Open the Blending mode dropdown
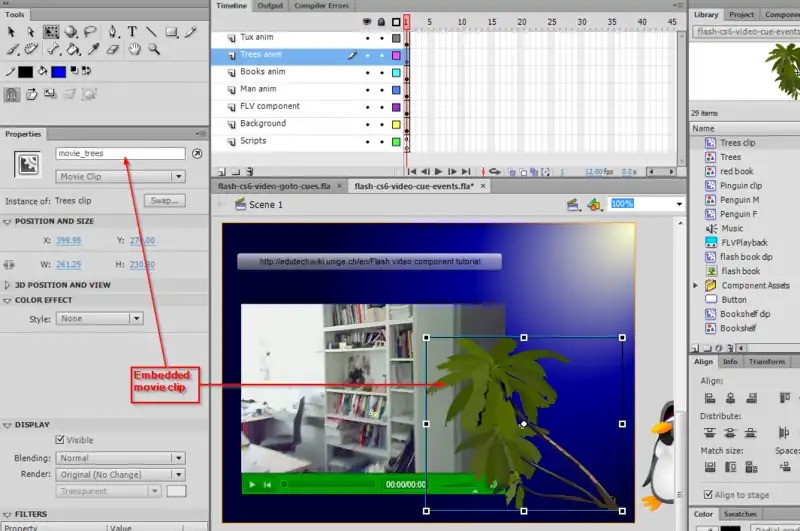Viewport: 800px width, 531px height. (121, 458)
